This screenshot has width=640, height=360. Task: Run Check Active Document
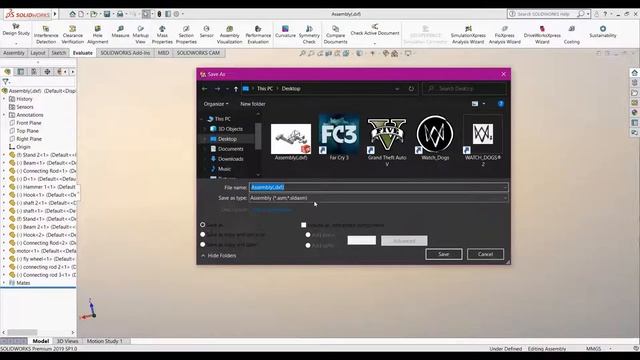coord(375,30)
